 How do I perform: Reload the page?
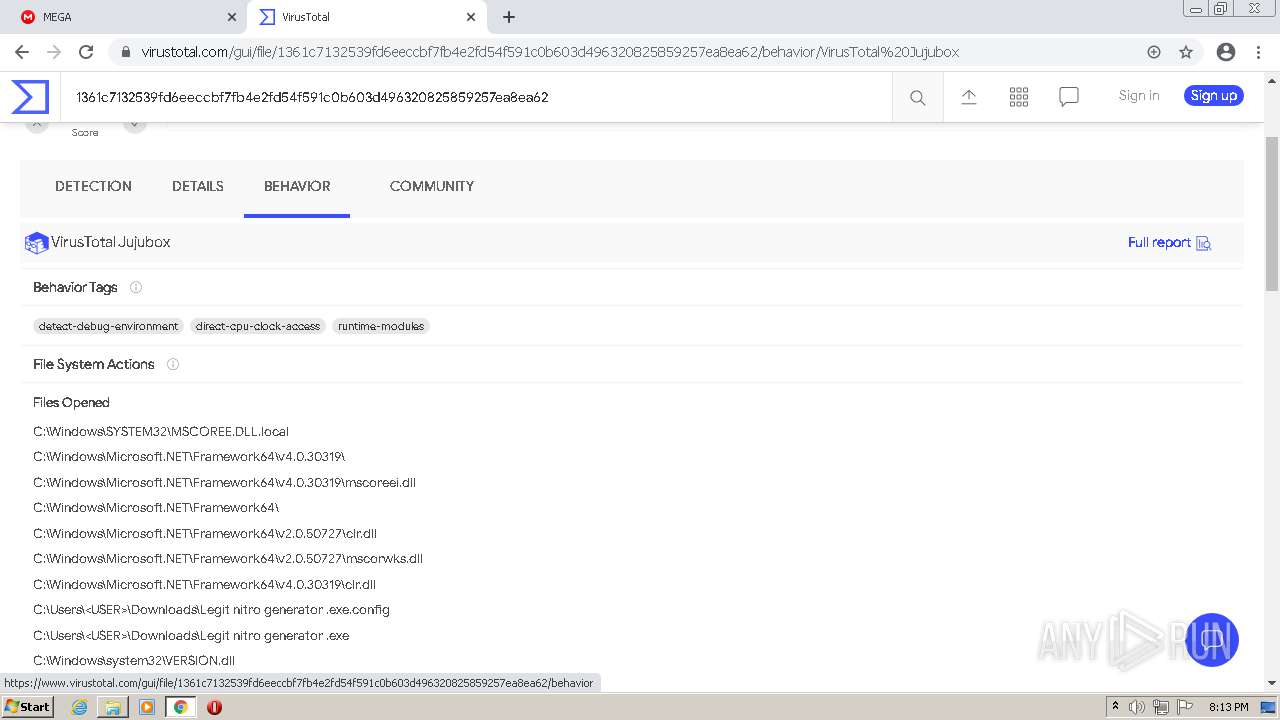(x=86, y=52)
